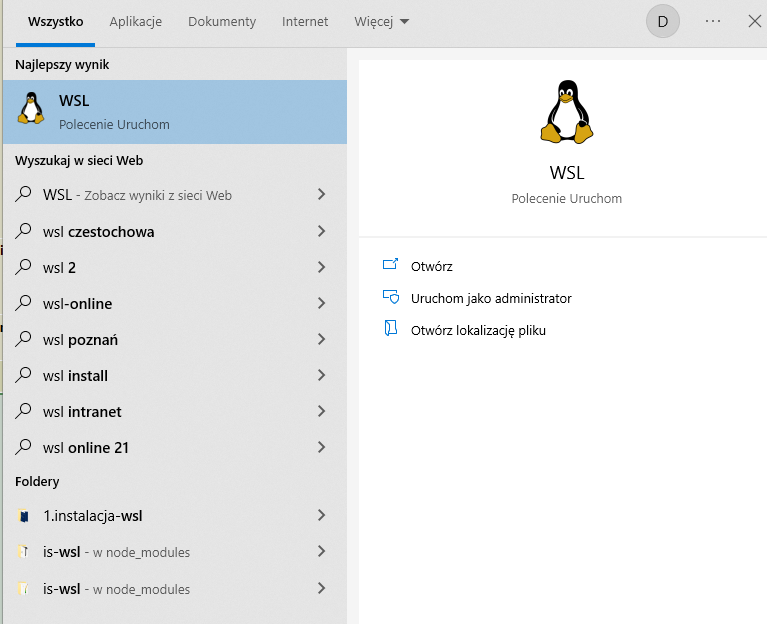Click the magnifier icon next to 'wsl 2'
Image resolution: width=767 pixels, height=624 pixels.
tap(23, 267)
